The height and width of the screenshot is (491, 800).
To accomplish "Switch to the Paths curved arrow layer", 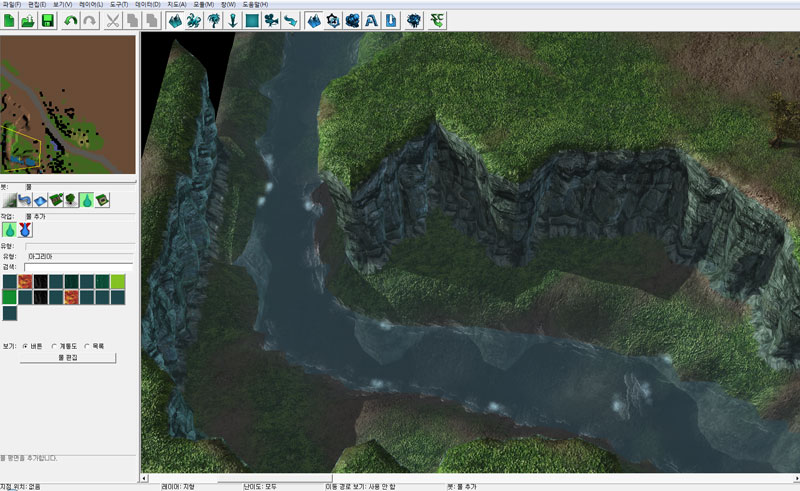I will coord(291,21).
